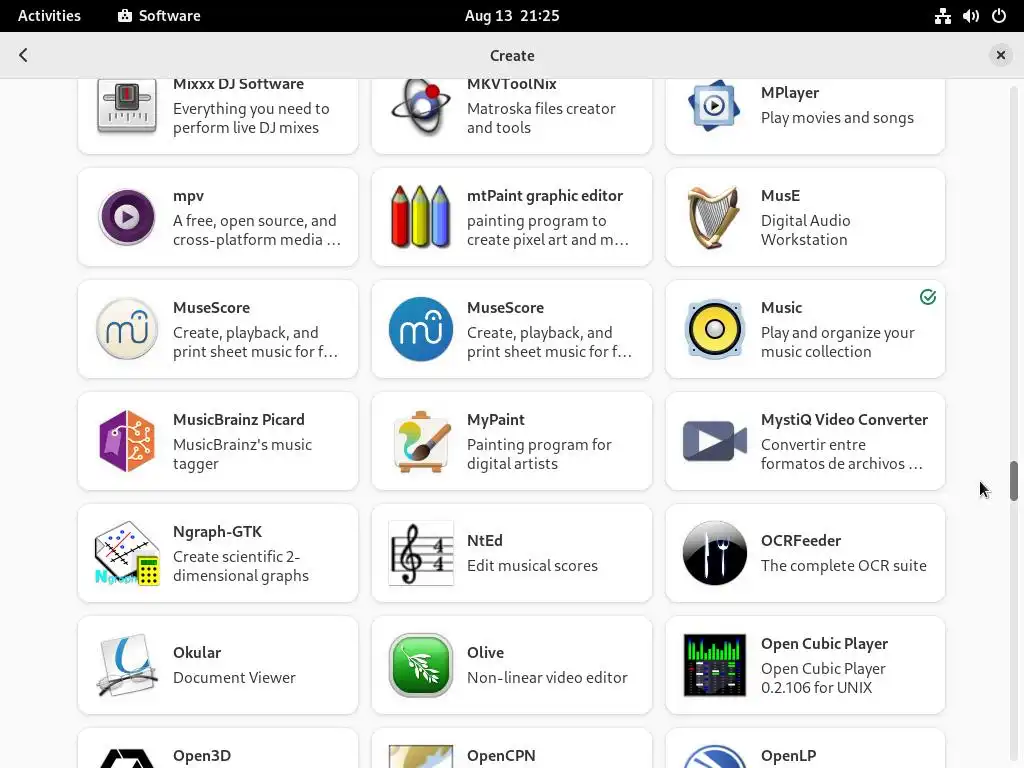Click "MusicBrainz's music tagger" text
Viewport: 1024px width, 768px height.
coord(242,454)
